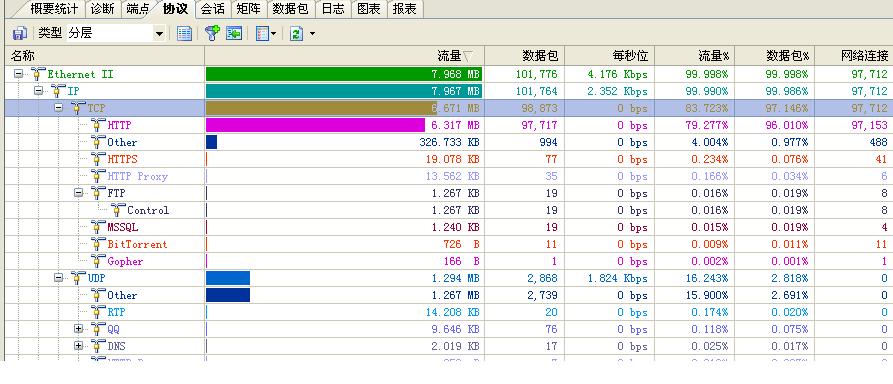Switch to the 端点 tab

[x=138, y=9]
